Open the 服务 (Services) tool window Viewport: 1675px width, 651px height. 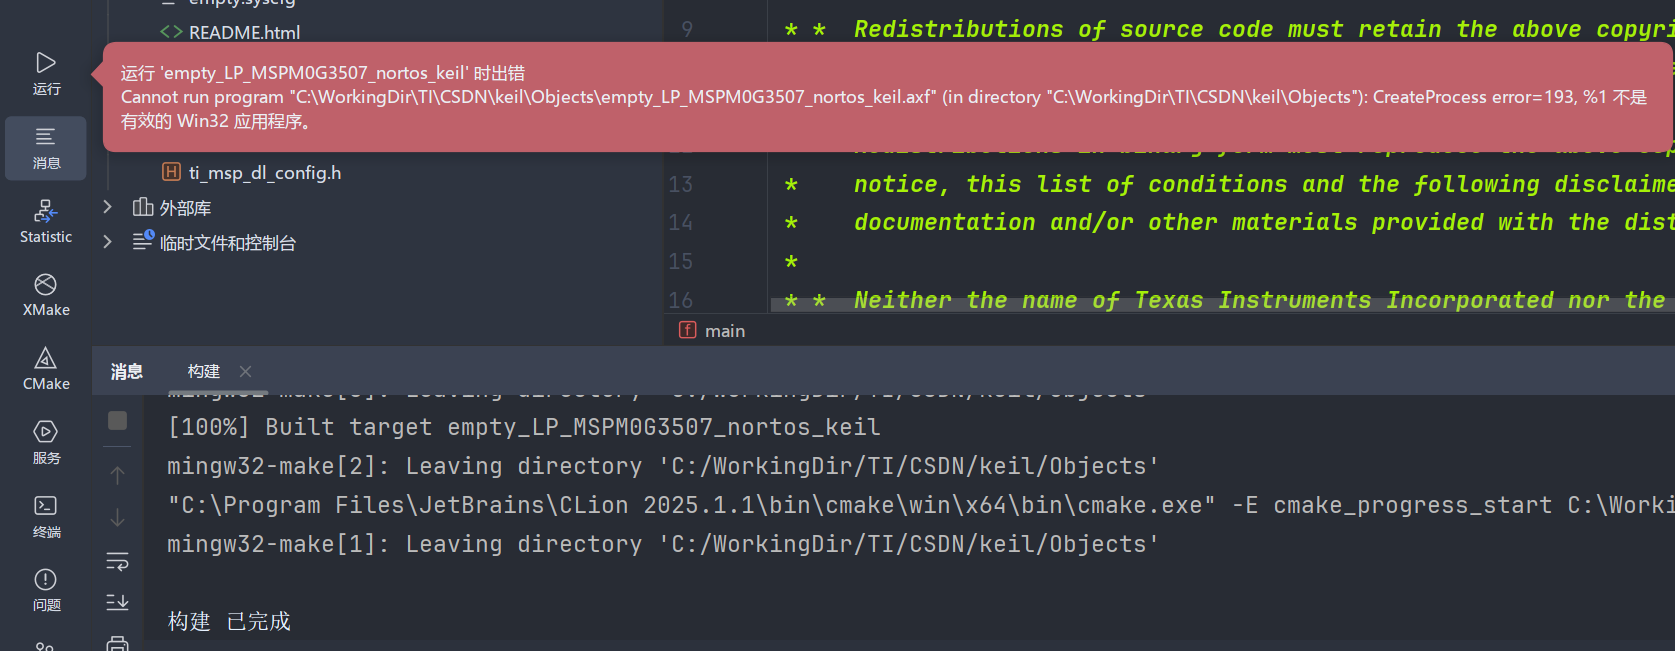(46, 443)
